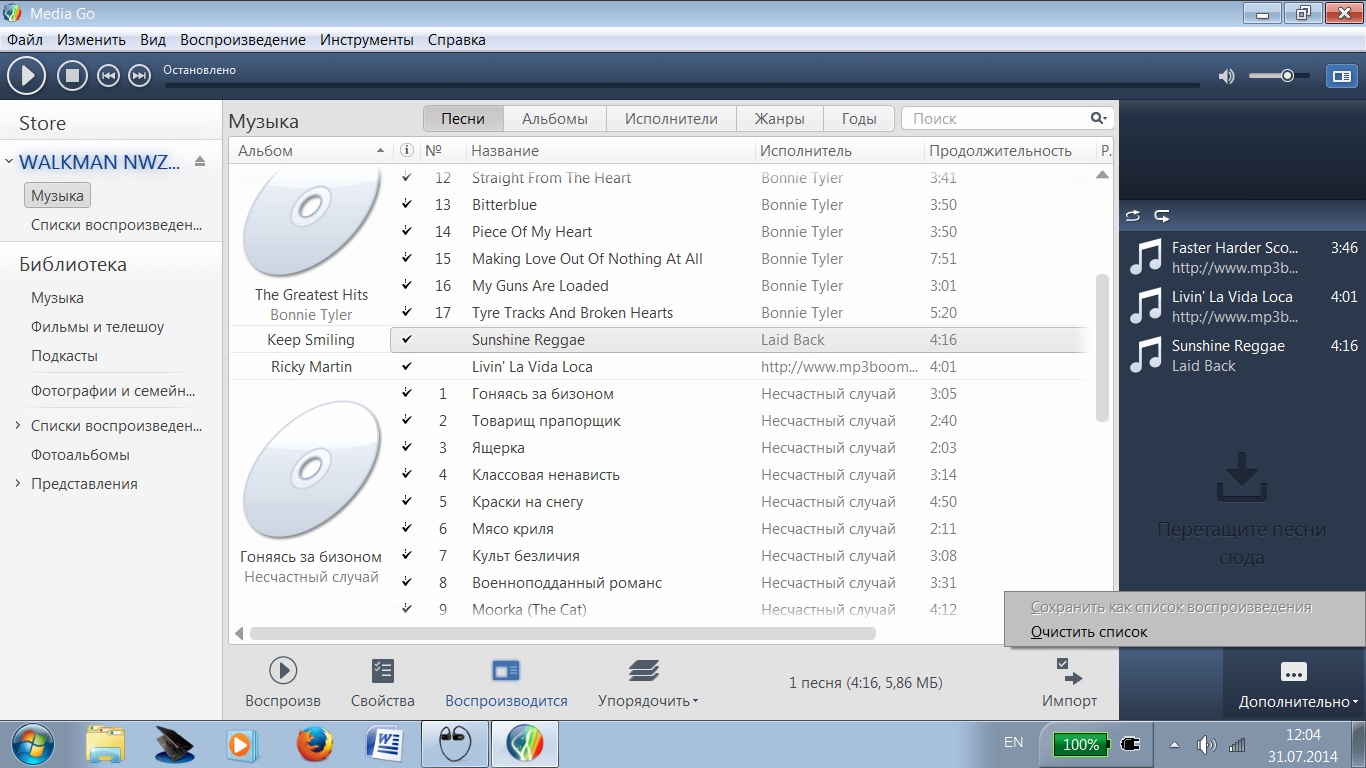Switch to the Альбомы tab
The width and height of the screenshot is (1366, 768).
(554, 119)
